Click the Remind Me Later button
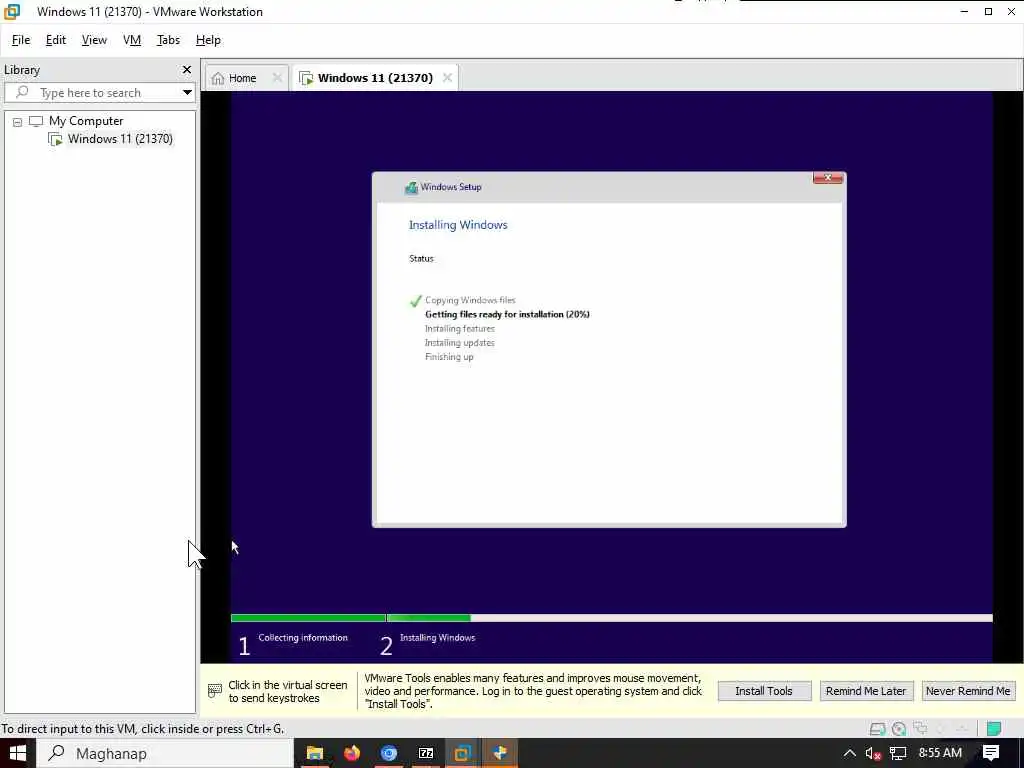 (x=866, y=691)
